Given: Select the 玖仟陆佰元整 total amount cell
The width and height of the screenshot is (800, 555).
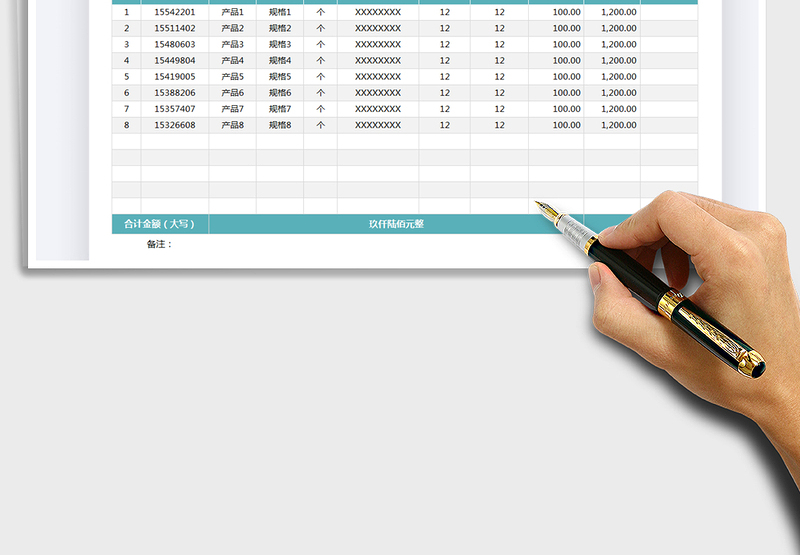Looking at the screenshot, I should [396, 224].
